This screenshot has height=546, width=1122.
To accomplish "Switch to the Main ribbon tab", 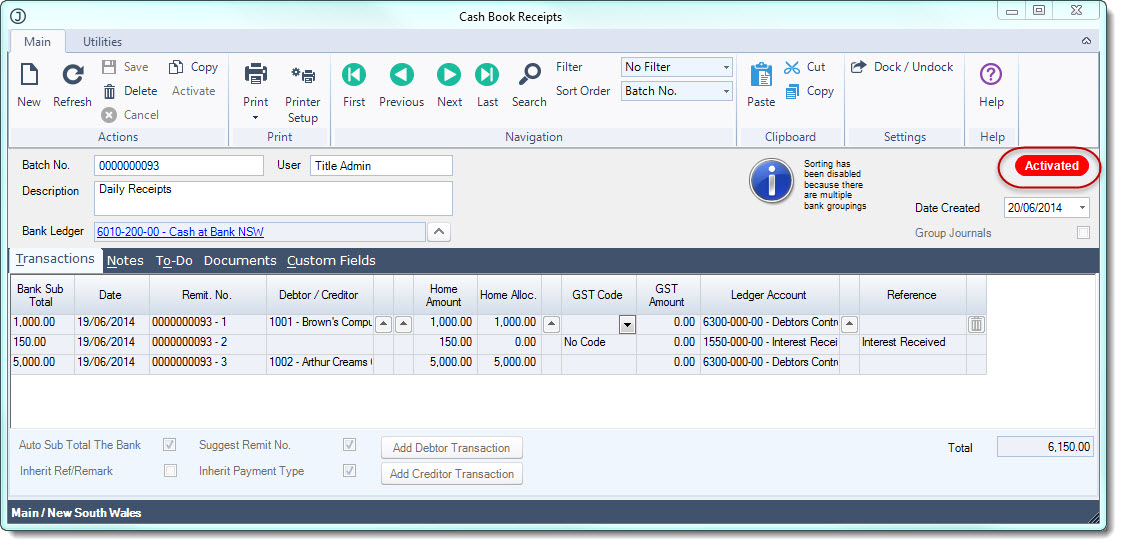I will pyautogui.click(x=37, y=42).
